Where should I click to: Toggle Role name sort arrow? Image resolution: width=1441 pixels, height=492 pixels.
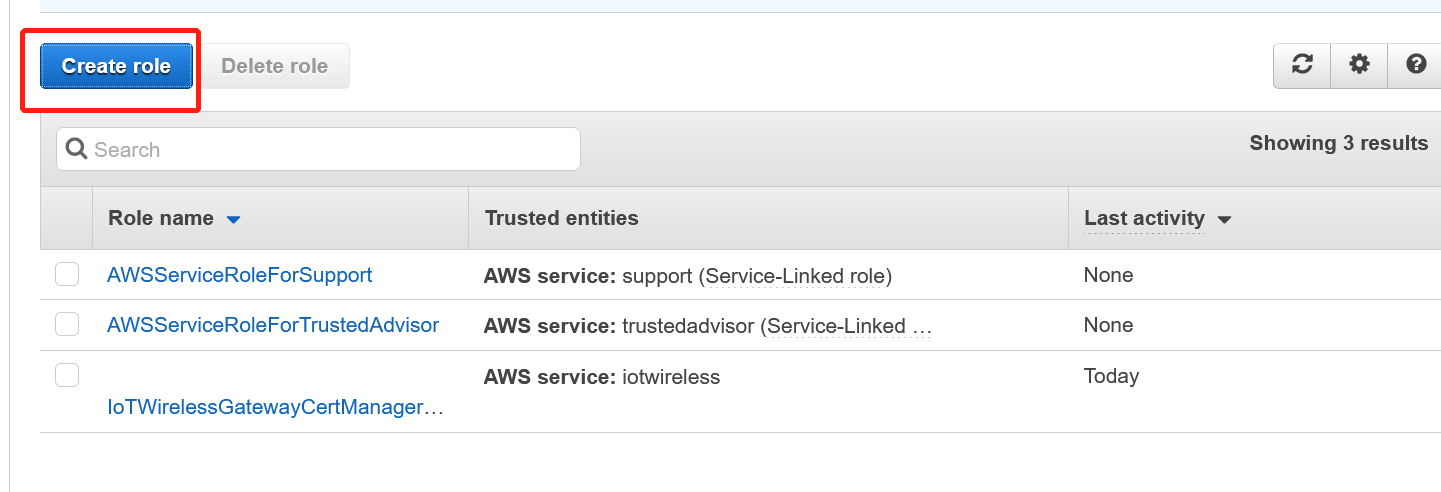point(234,219)
